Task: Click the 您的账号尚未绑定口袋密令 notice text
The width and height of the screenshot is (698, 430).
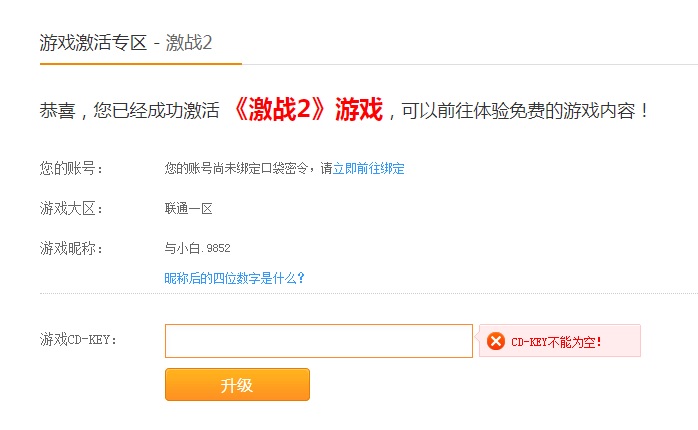Action: click(x=236, y=169)
